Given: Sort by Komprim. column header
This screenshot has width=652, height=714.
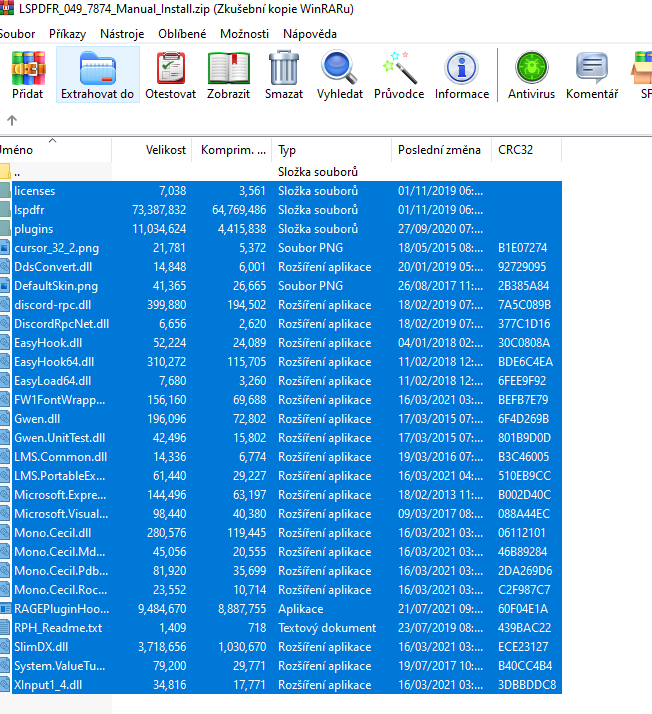Looking at the screenshot, I should tap(232, 150).
